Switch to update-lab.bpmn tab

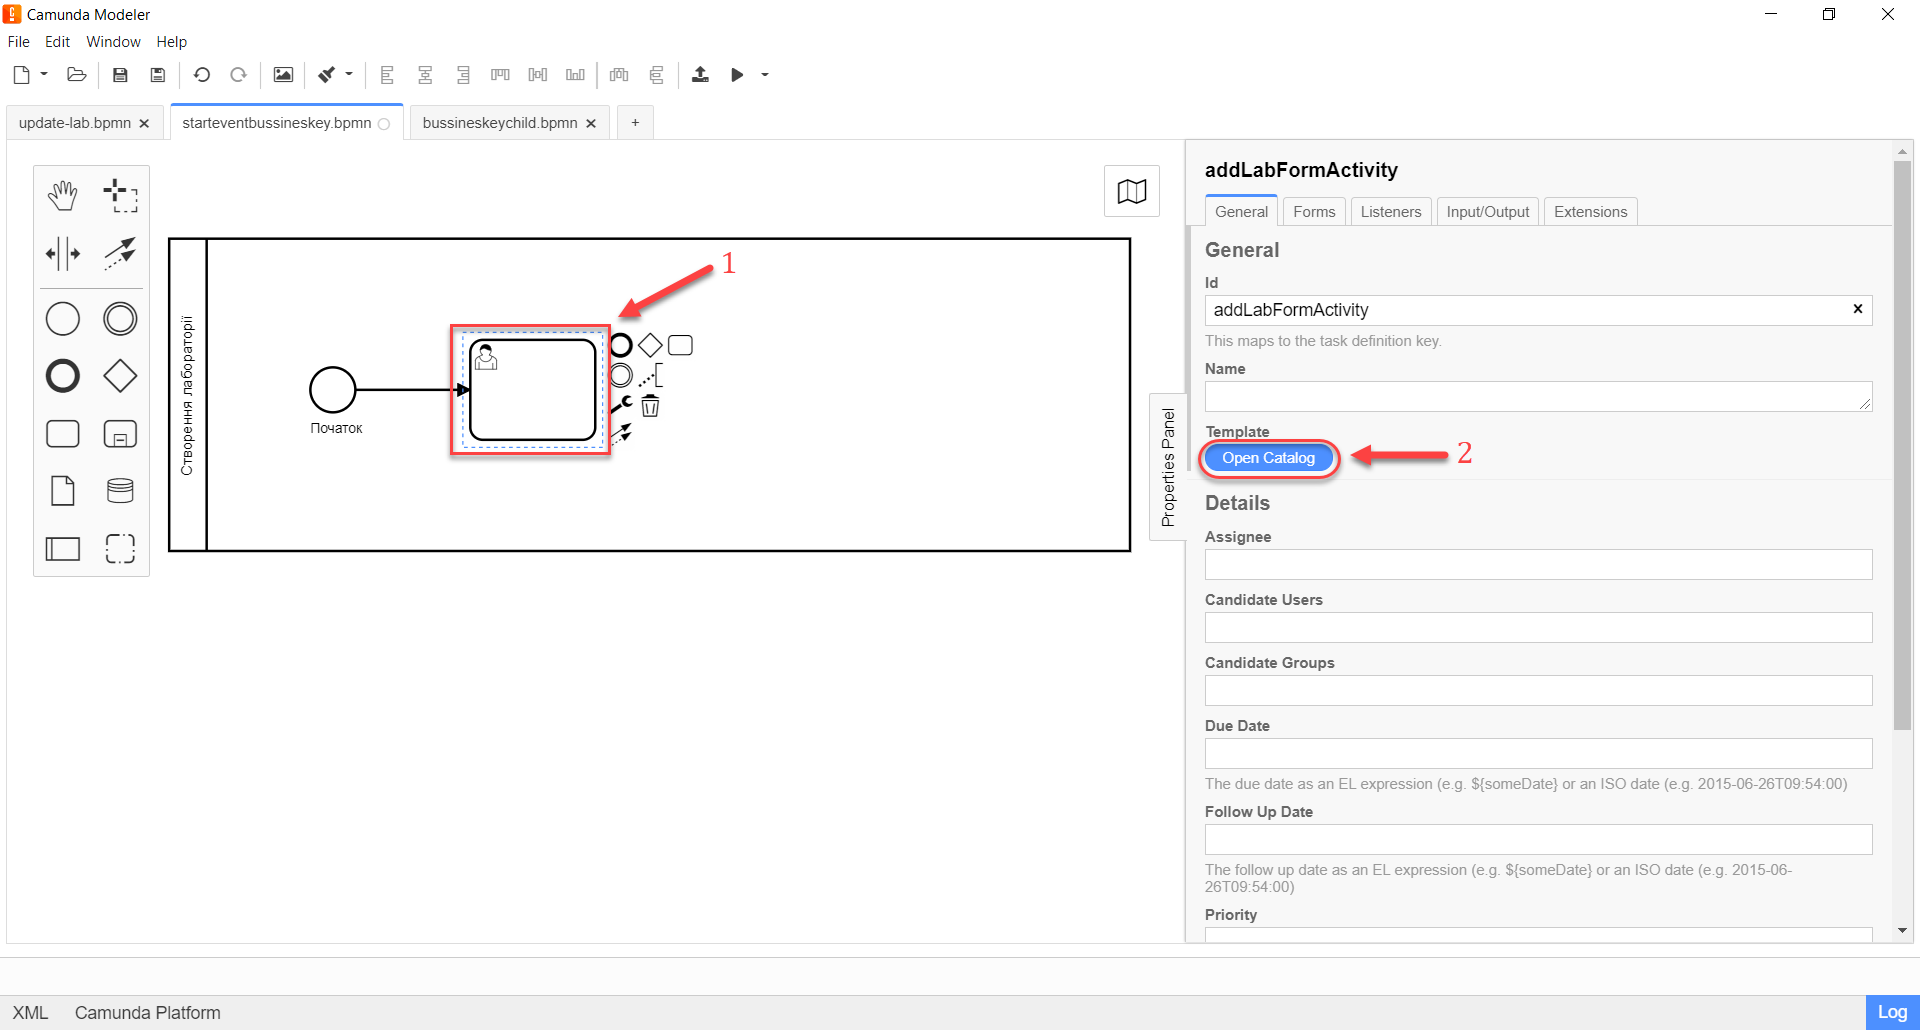[x=75, y=123]
